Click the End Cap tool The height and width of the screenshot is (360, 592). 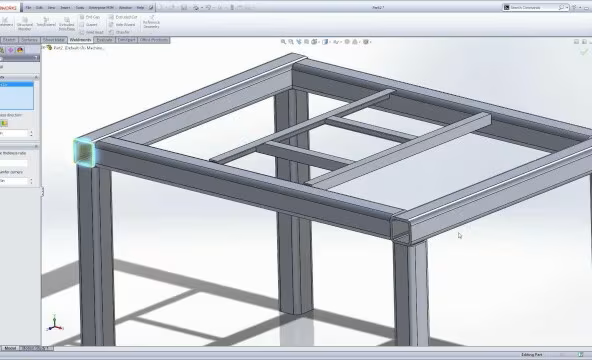(90, 17)
